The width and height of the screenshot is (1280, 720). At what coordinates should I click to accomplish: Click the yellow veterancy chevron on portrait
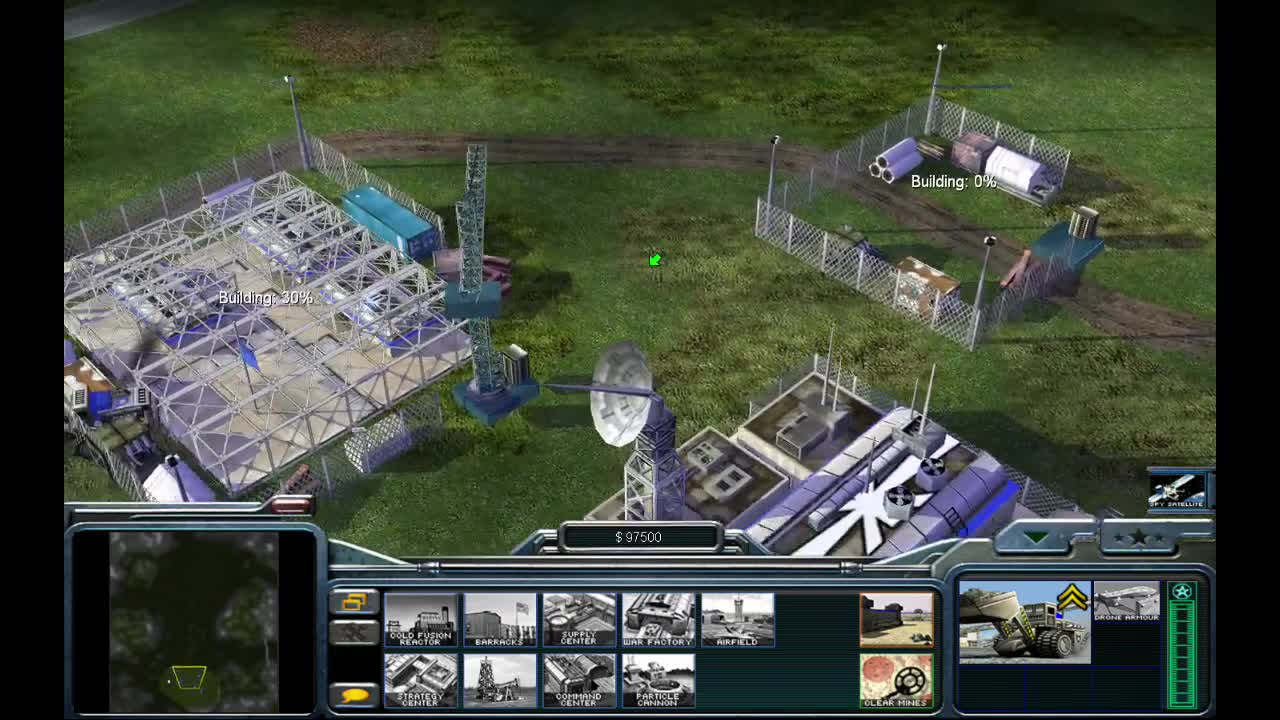click(1072, 598)
